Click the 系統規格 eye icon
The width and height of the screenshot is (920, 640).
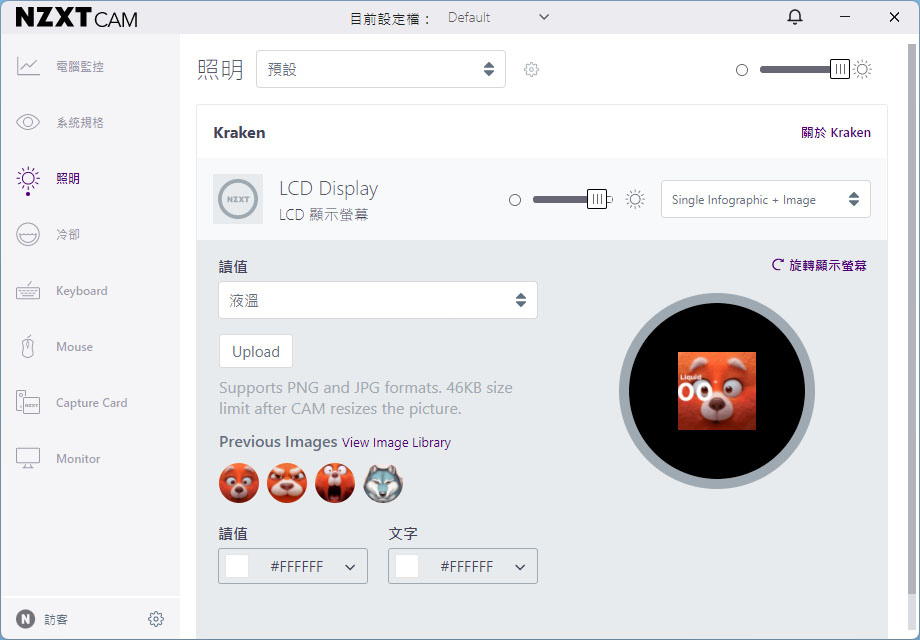pos(28,122)
